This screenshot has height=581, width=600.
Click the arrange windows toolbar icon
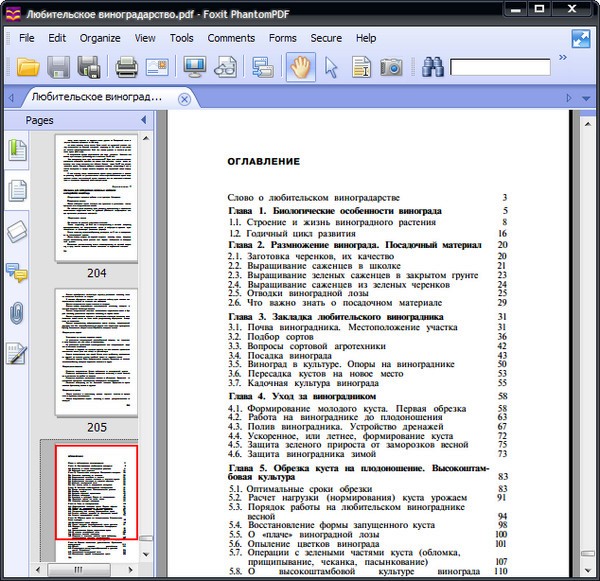[x=262, y=67]
